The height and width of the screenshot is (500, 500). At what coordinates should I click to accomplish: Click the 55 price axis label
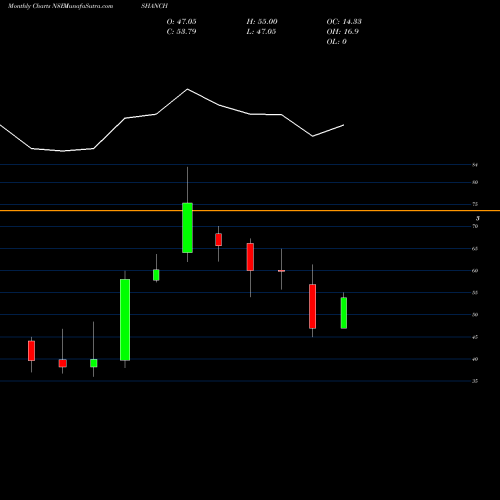475,293
